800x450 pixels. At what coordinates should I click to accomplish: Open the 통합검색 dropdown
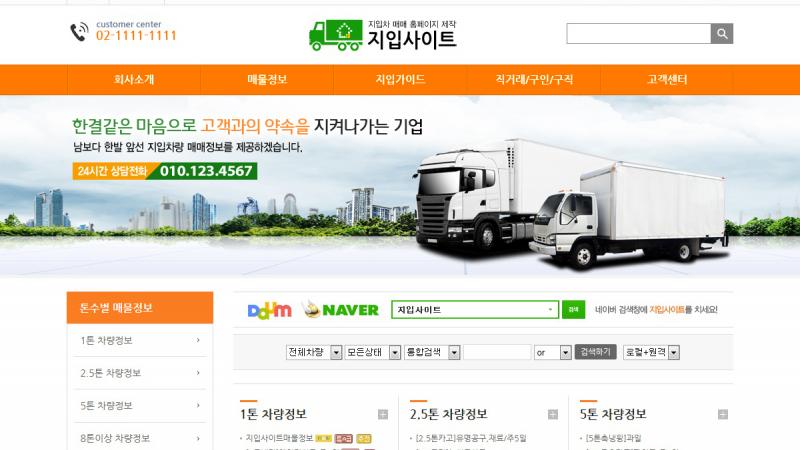pyautogui.click(x=432, y=352)
